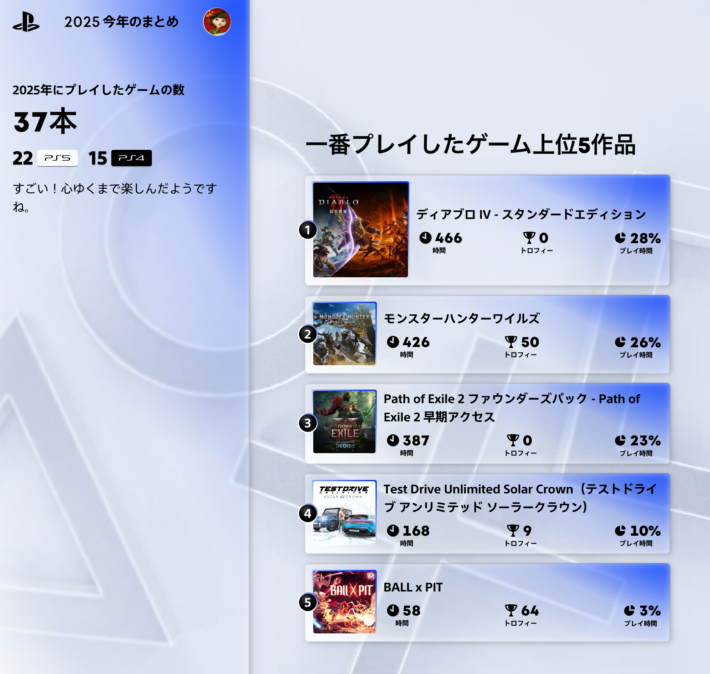
Task: Open the Path of Exile 2 cover art
Action: 345,422
